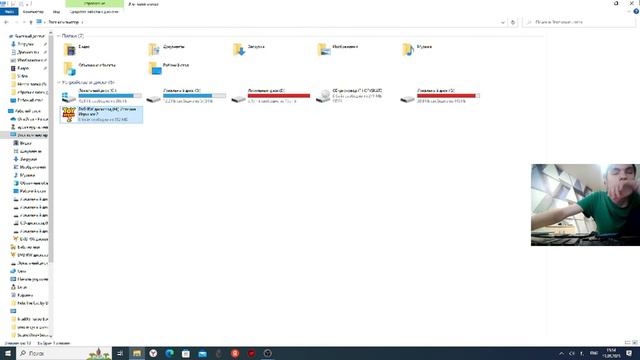
Task: Select the DVD RW drive with Toy Story icon
Action: pos(101,114)
